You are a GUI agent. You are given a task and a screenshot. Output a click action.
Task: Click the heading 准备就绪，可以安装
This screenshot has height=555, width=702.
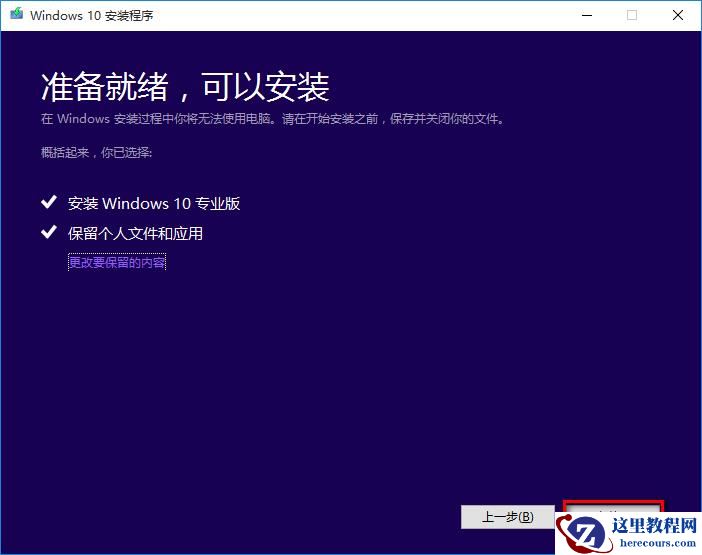point(185,86)
